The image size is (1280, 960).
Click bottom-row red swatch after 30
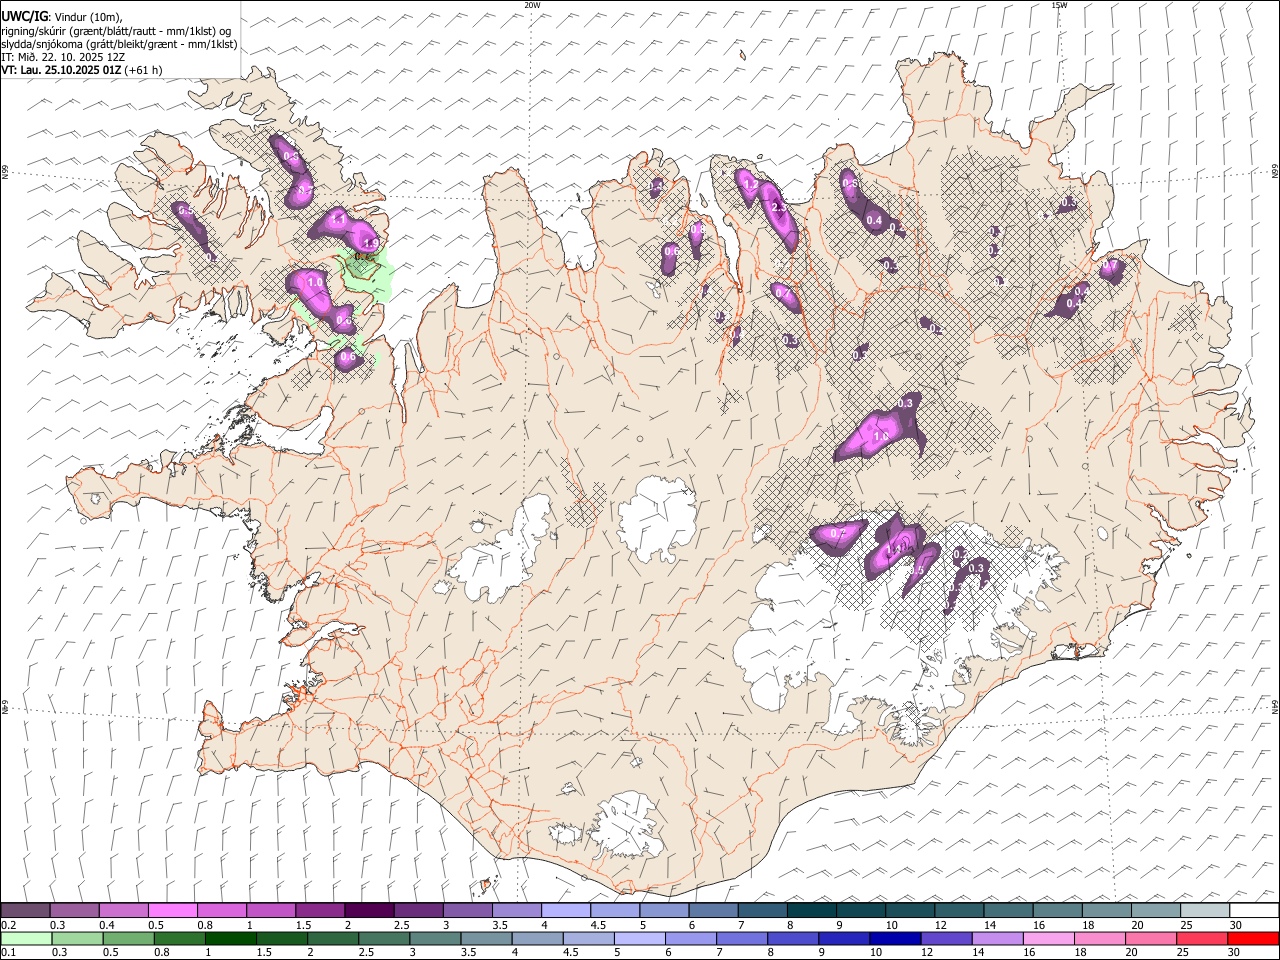pyautogui.click(x=1252, y=938)
